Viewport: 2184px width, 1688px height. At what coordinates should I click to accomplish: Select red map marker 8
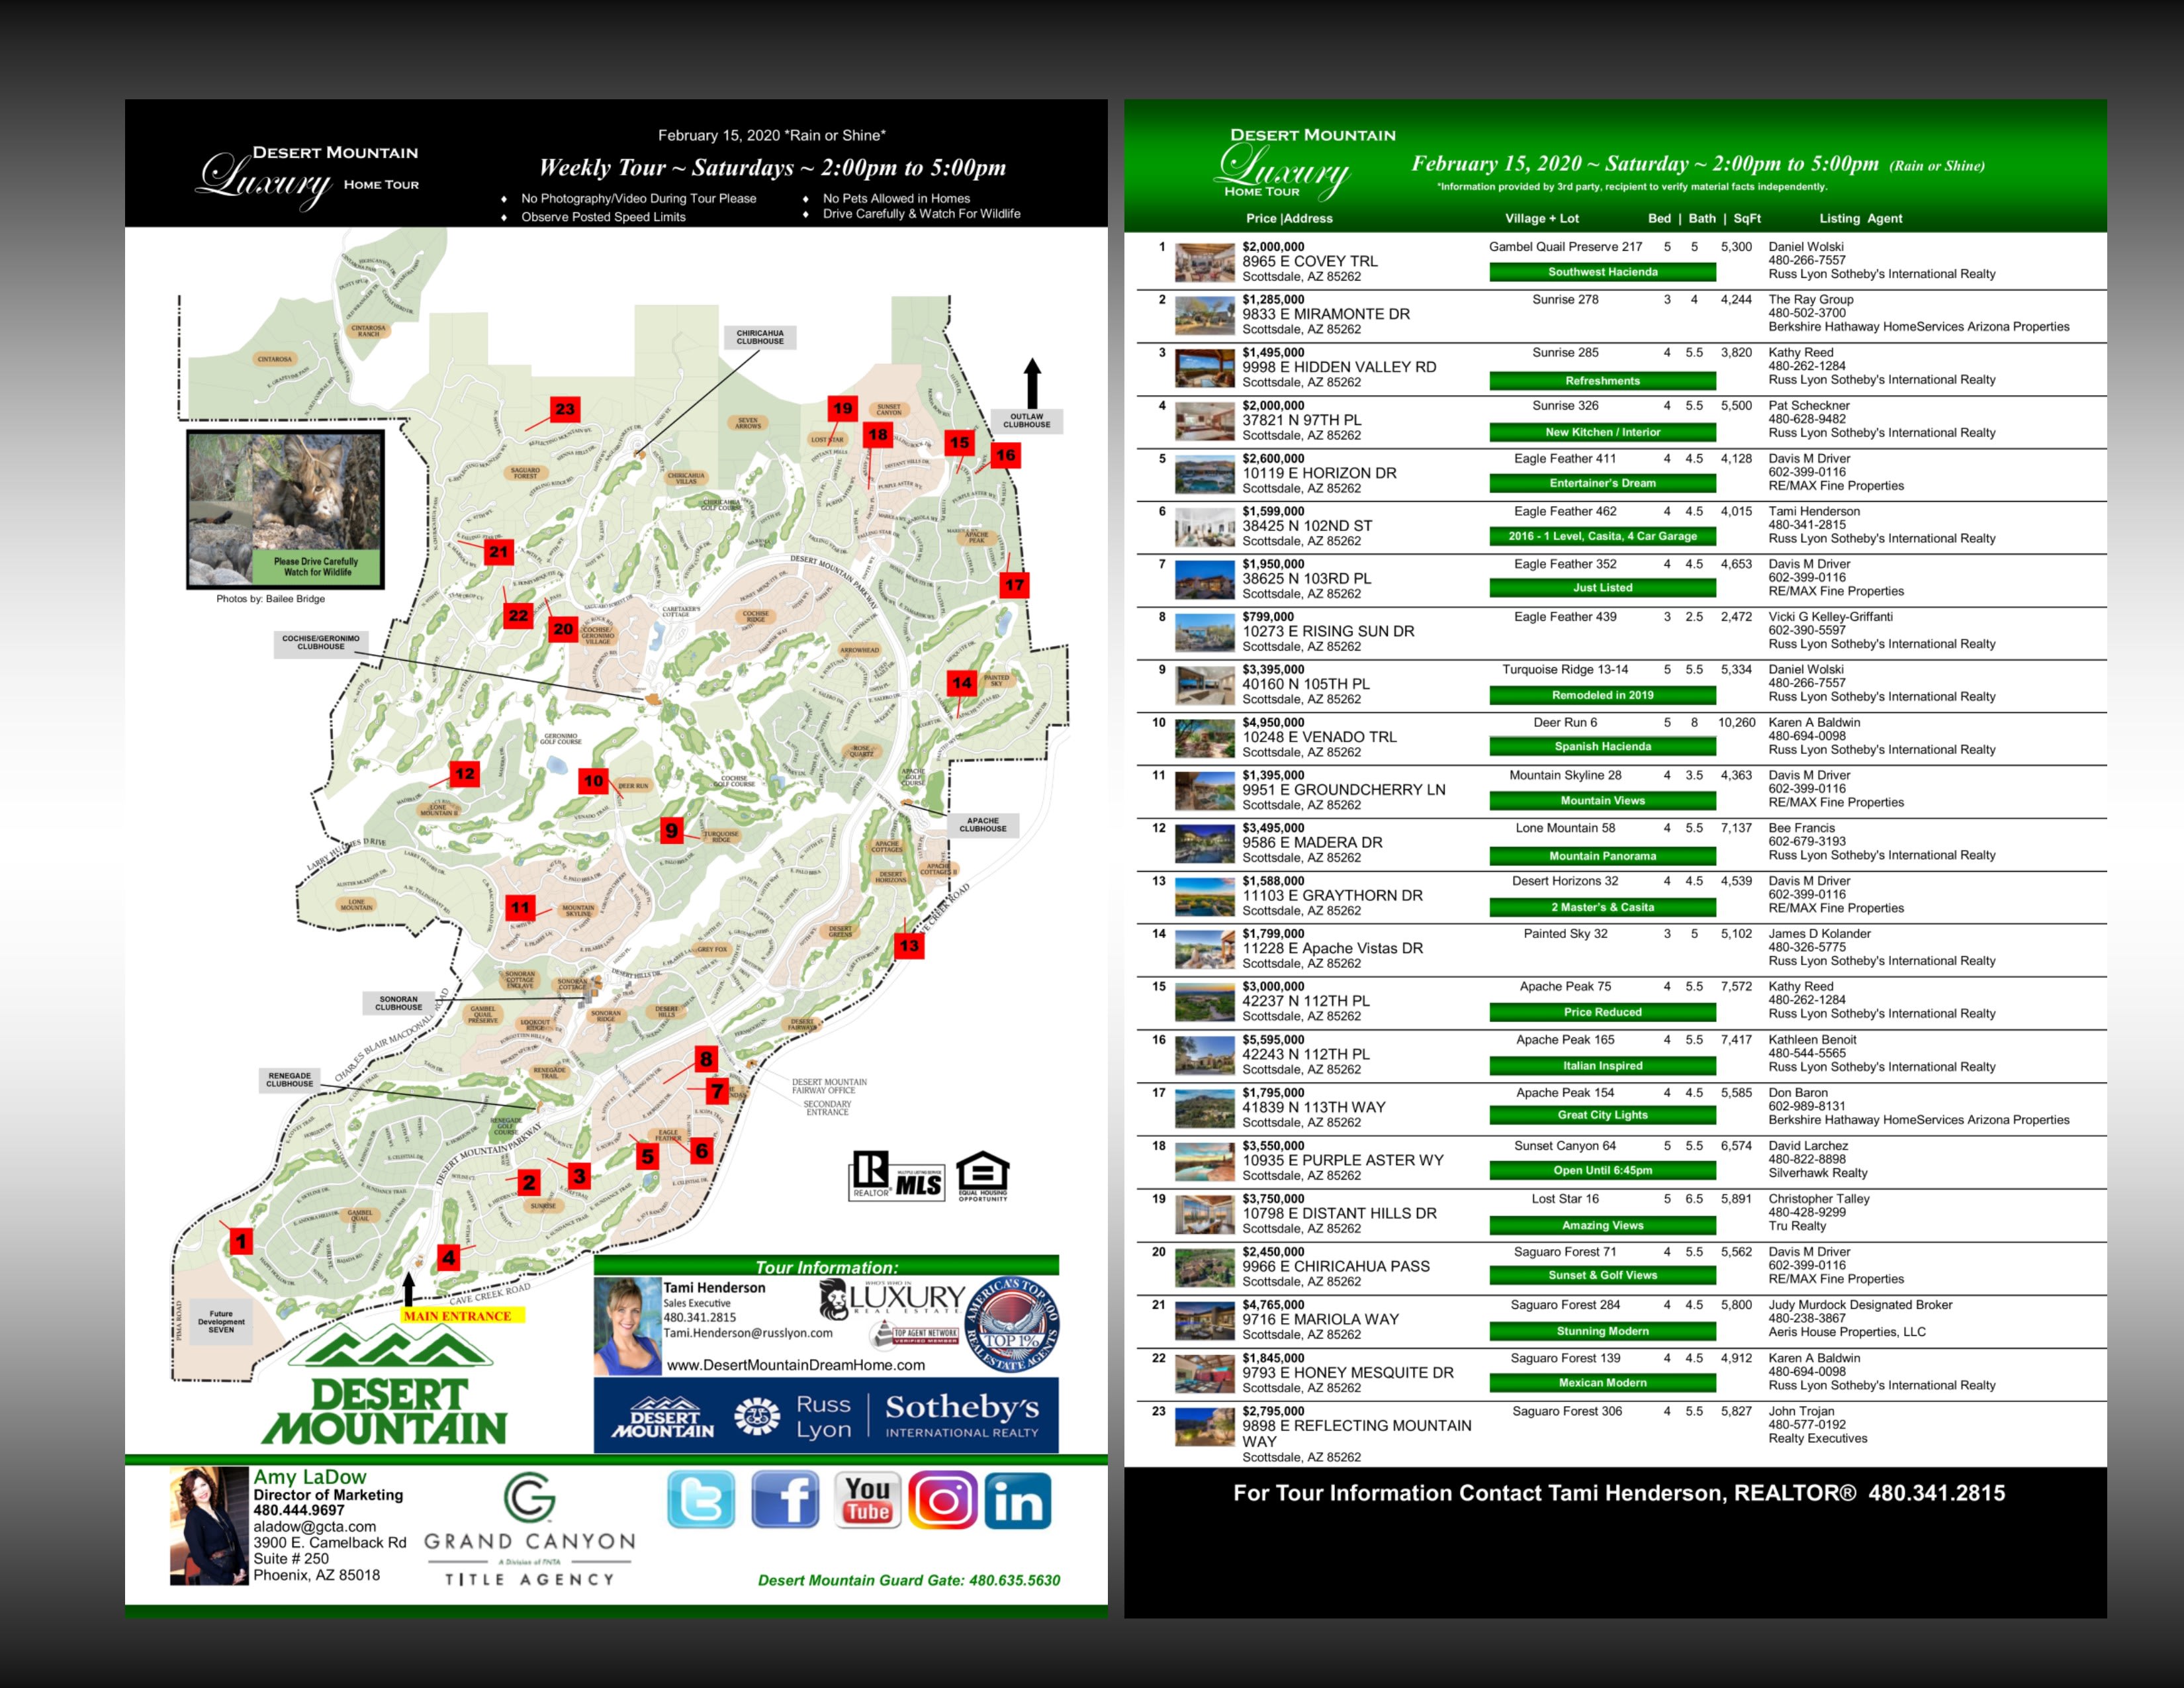pos(706,1059)
